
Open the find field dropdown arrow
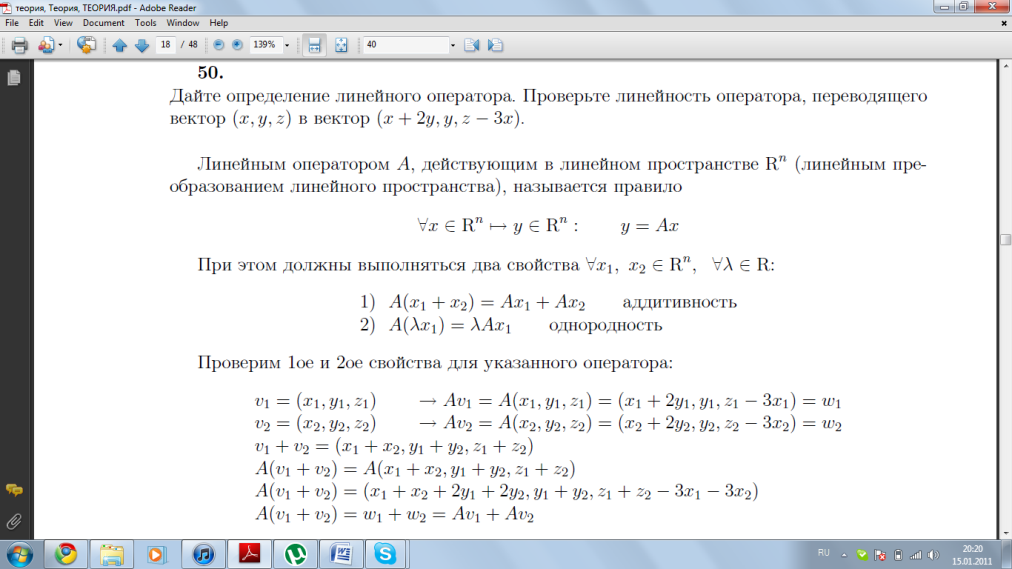(452, 45)
